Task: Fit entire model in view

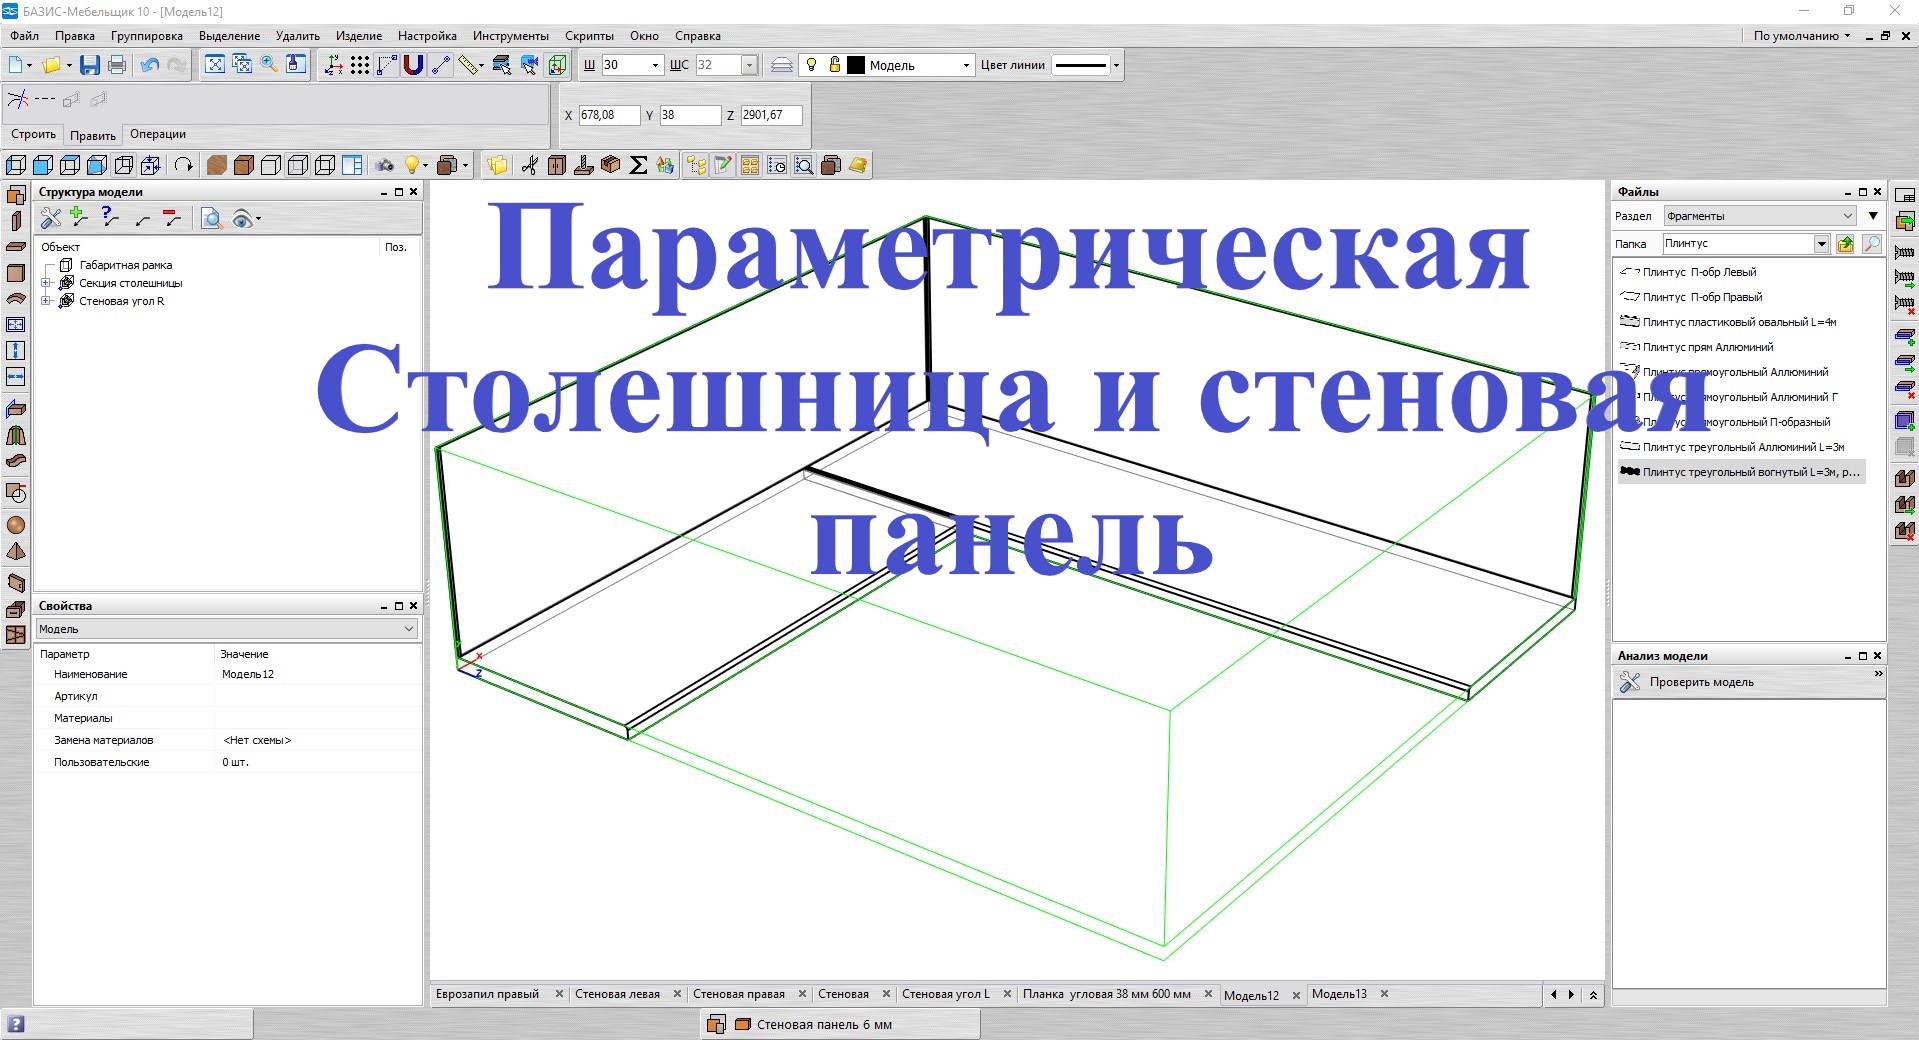Action: click(x=215, y=65)
